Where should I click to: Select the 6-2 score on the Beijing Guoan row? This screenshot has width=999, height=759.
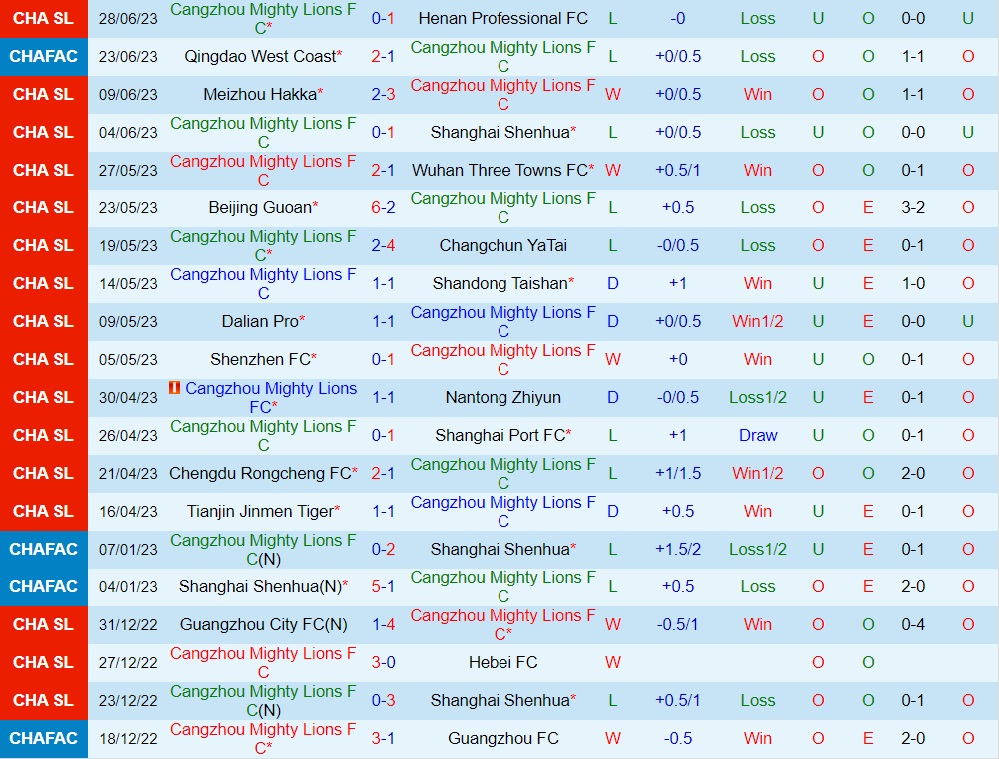click(x=382, y=208)
